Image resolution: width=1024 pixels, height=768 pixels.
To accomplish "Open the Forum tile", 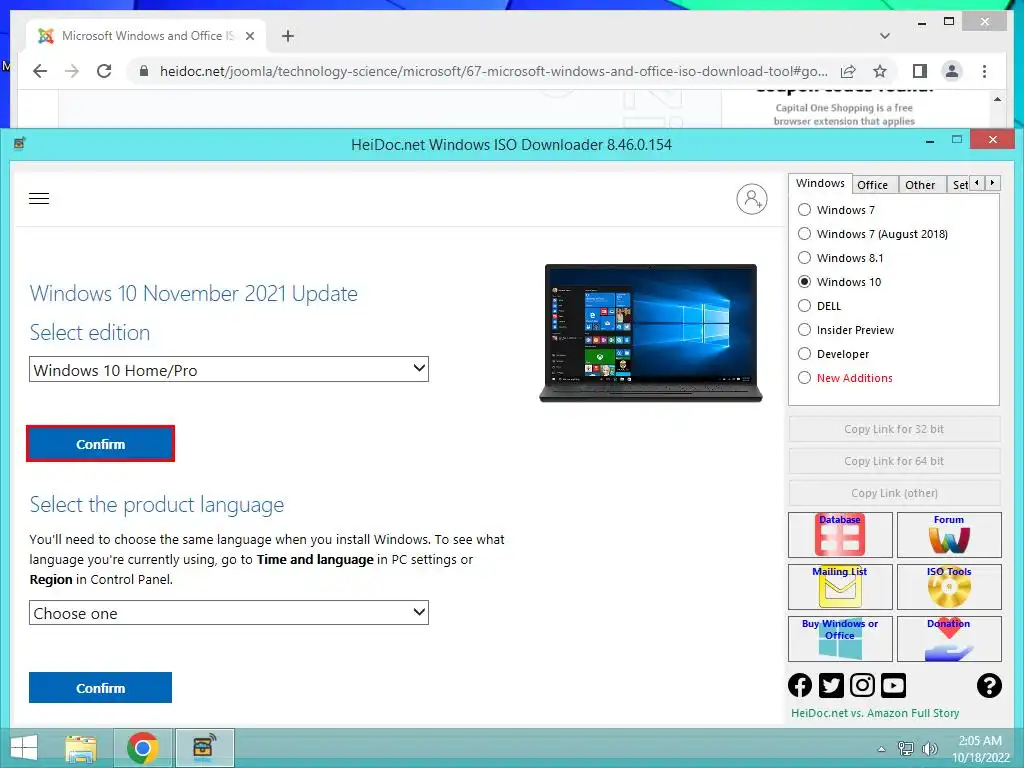I will [949, 535].
